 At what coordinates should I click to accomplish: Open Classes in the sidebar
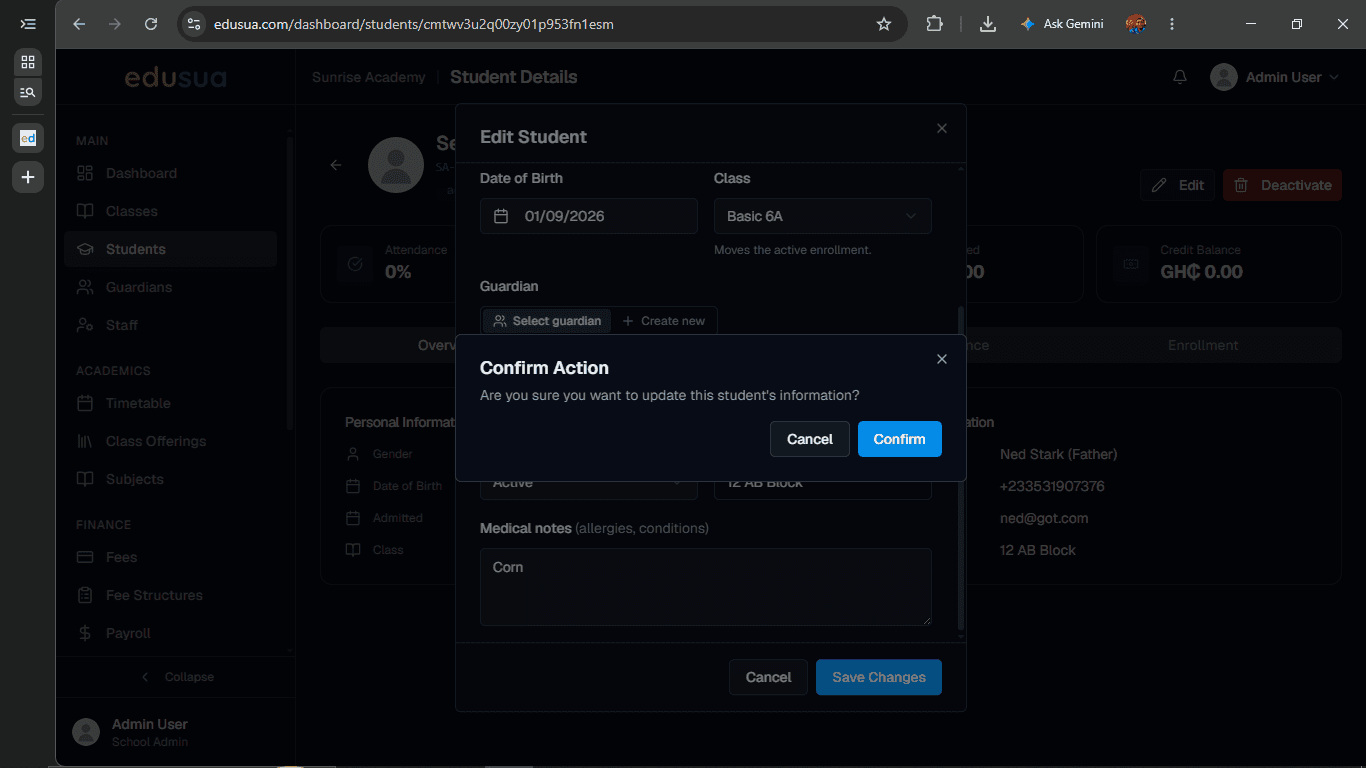coord(170,211)
